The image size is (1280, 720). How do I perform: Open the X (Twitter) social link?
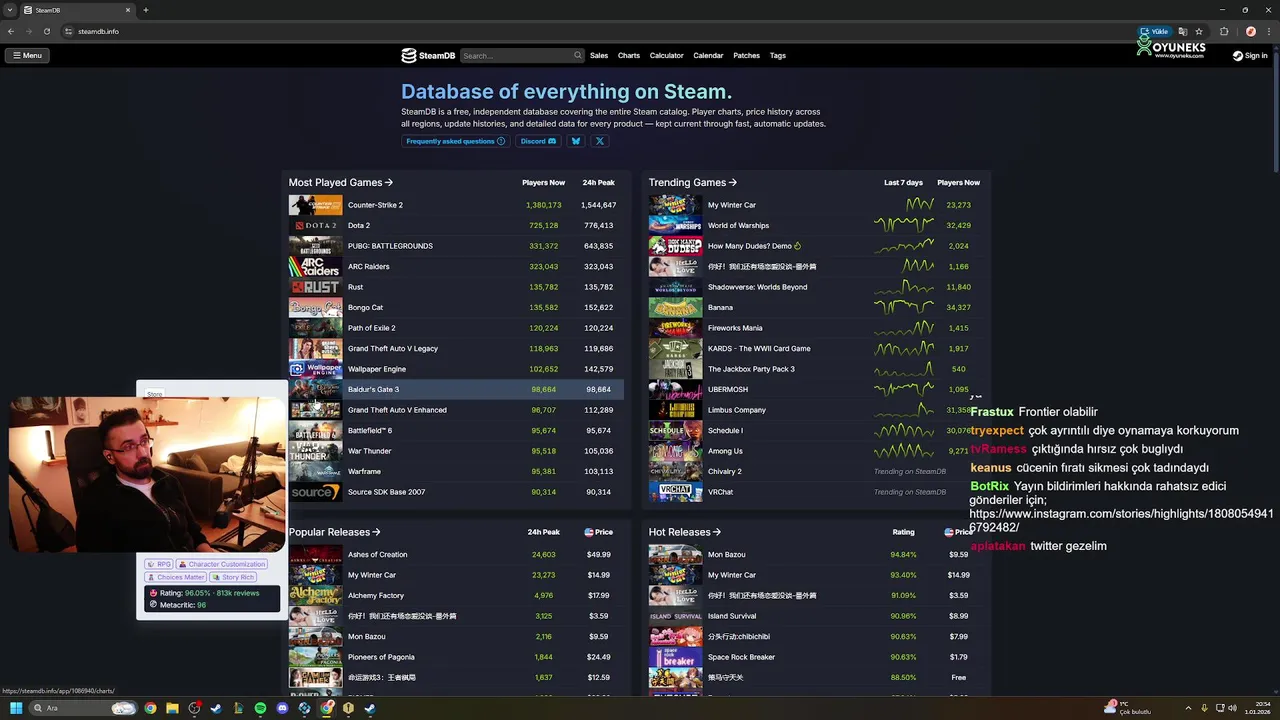(600, 141)
